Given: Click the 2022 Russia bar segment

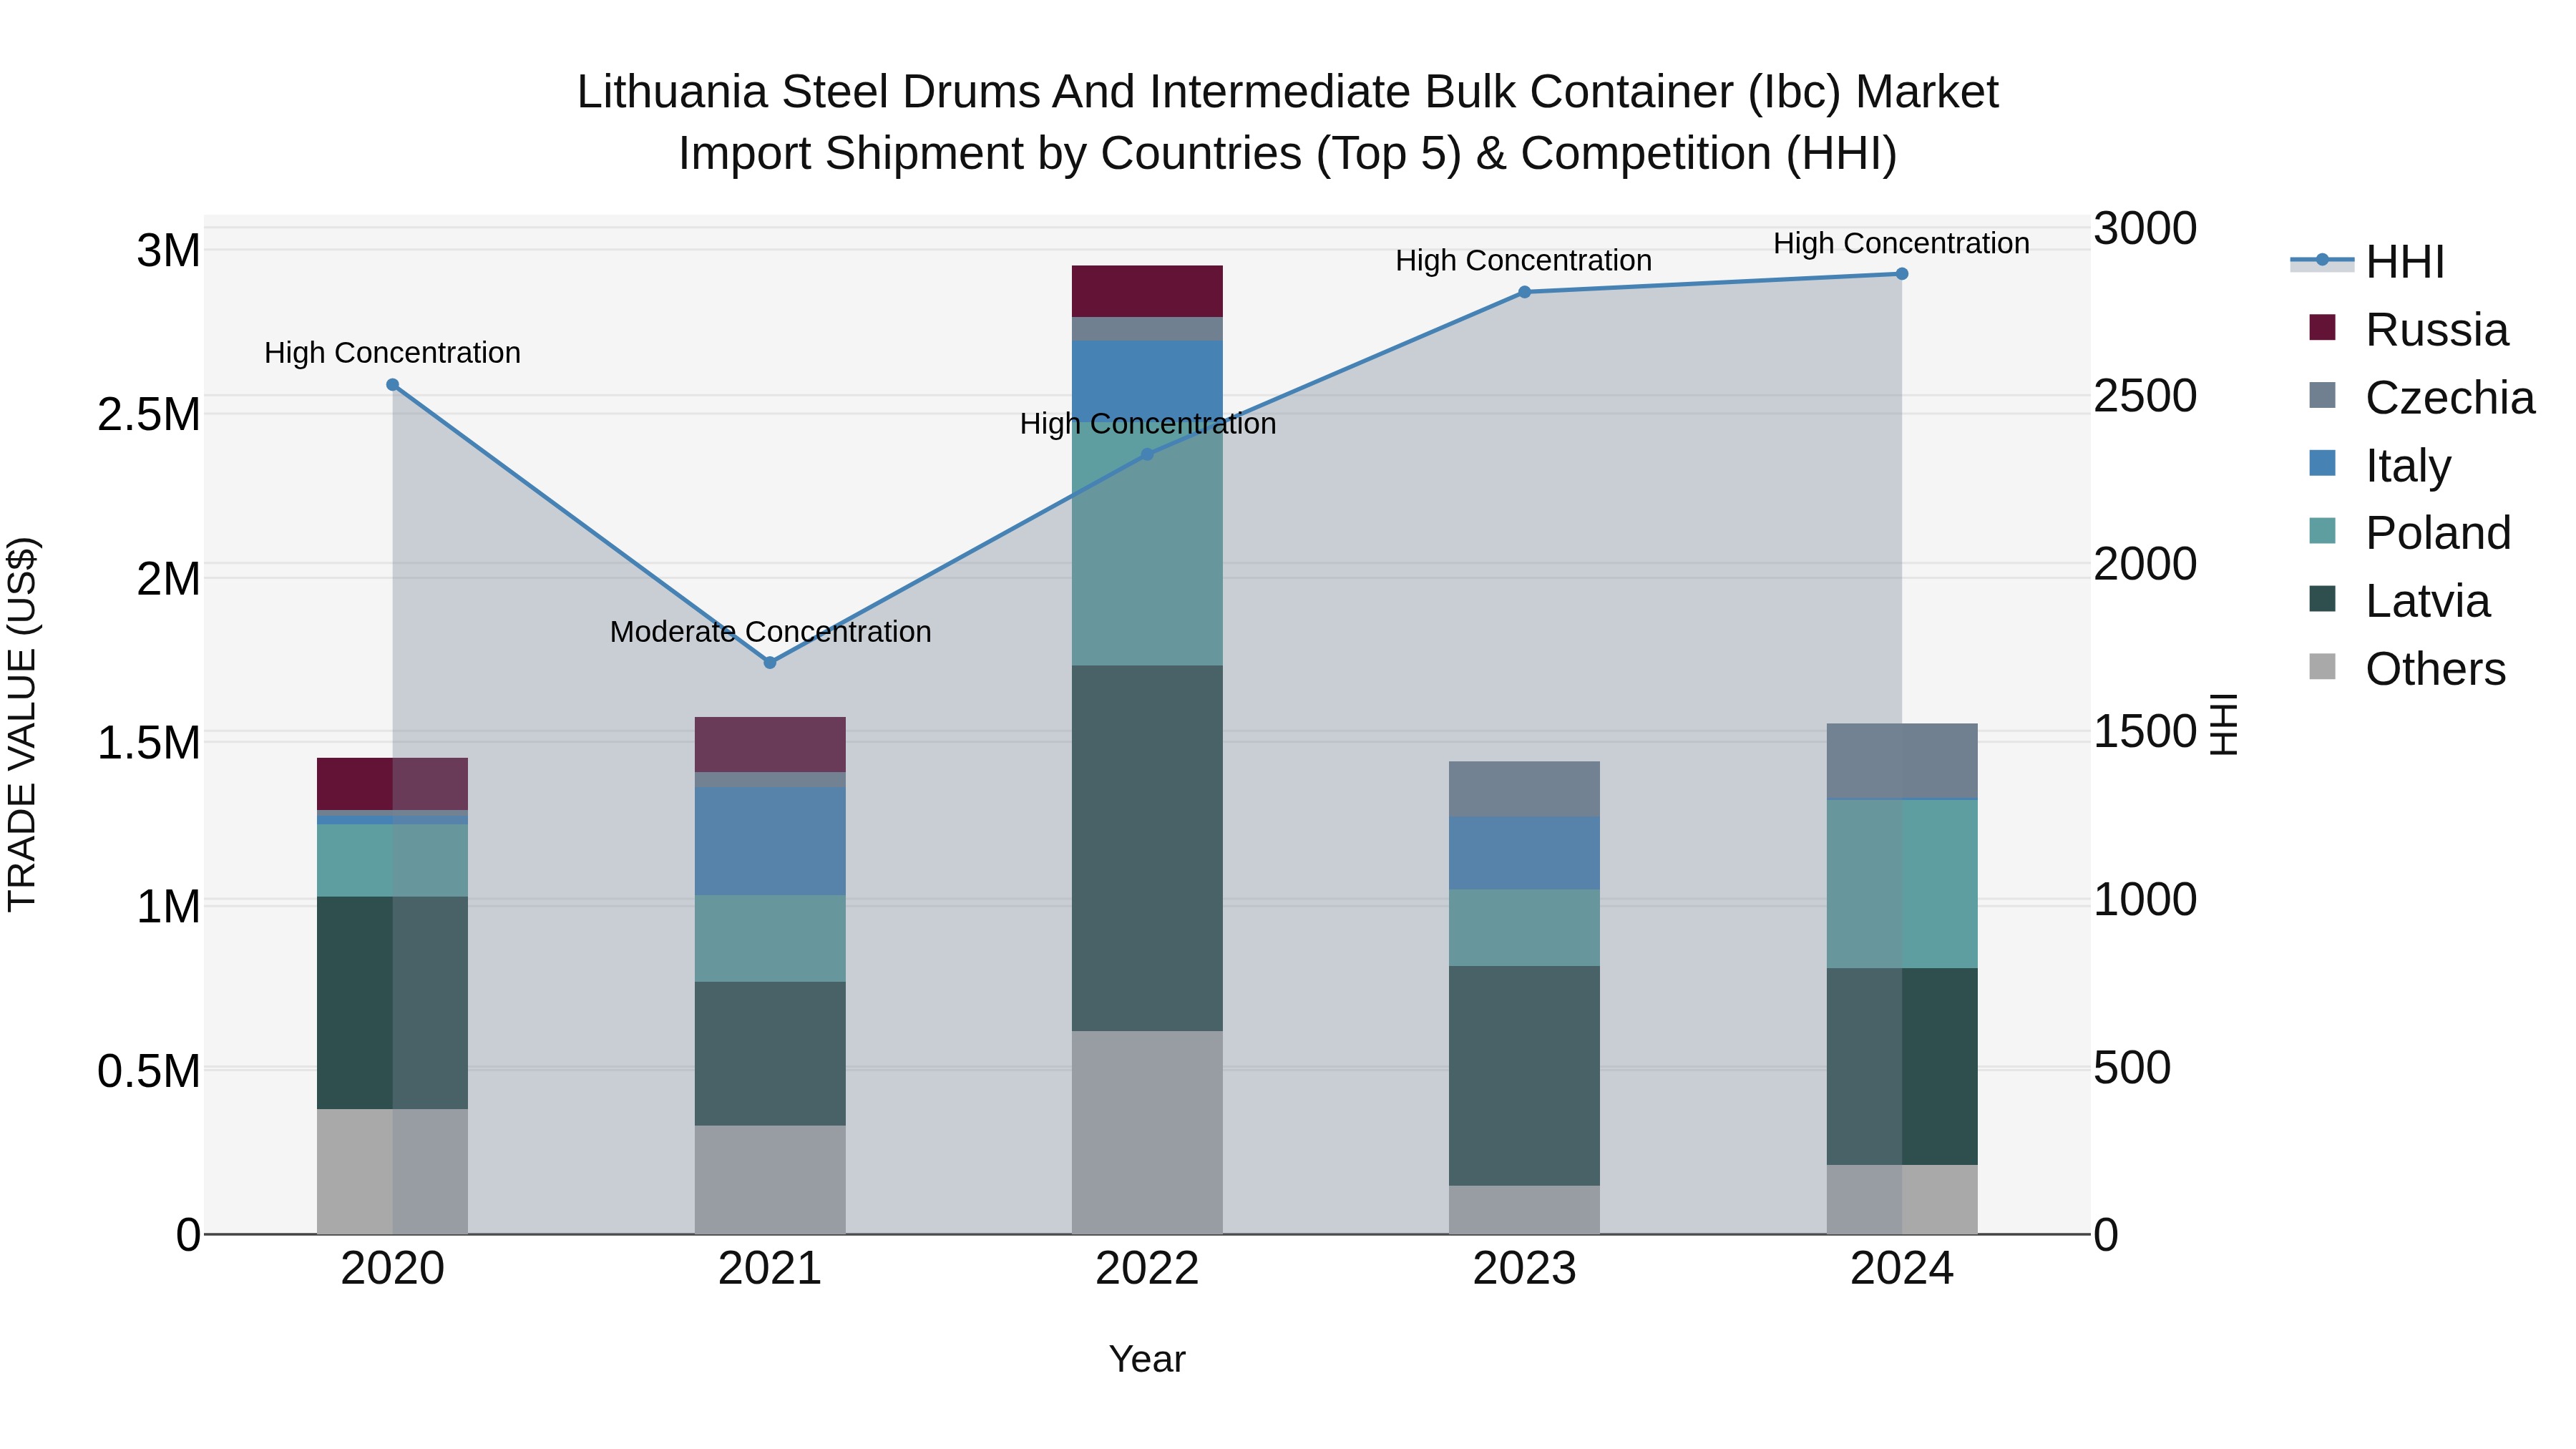Looking at the screenshot, I should 1147,291.
